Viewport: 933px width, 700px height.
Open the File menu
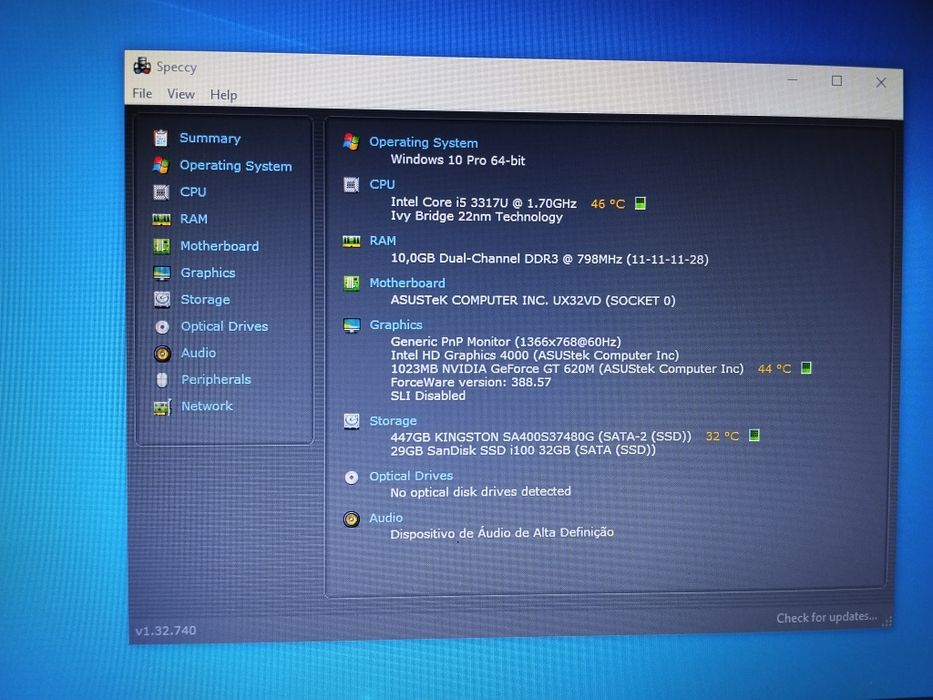142,93
